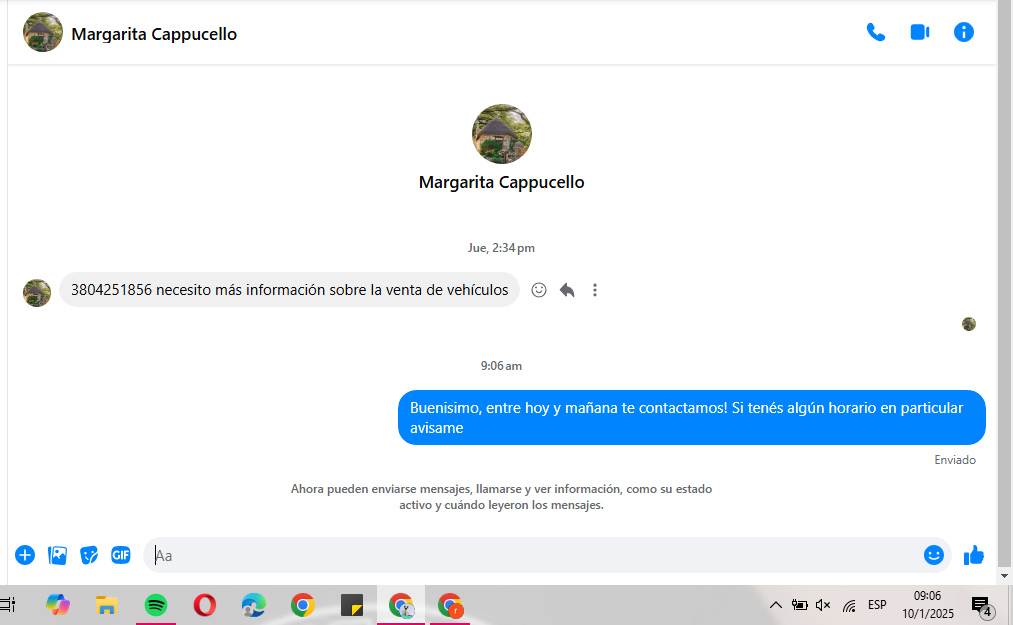Open conversation information panel
Screen dimensions: 1013x625
(964, 32)
